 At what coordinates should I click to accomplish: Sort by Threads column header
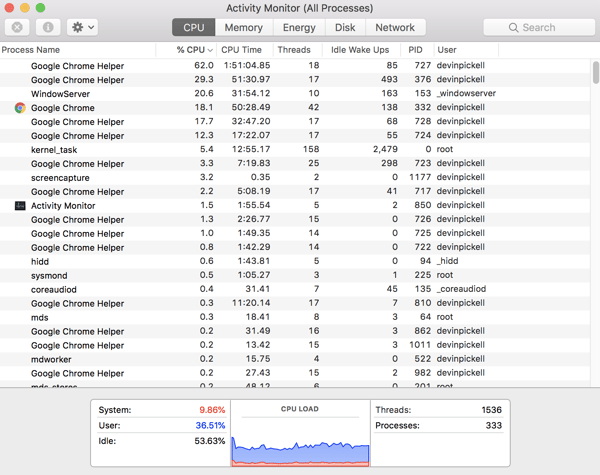click(x=297, y=50)
